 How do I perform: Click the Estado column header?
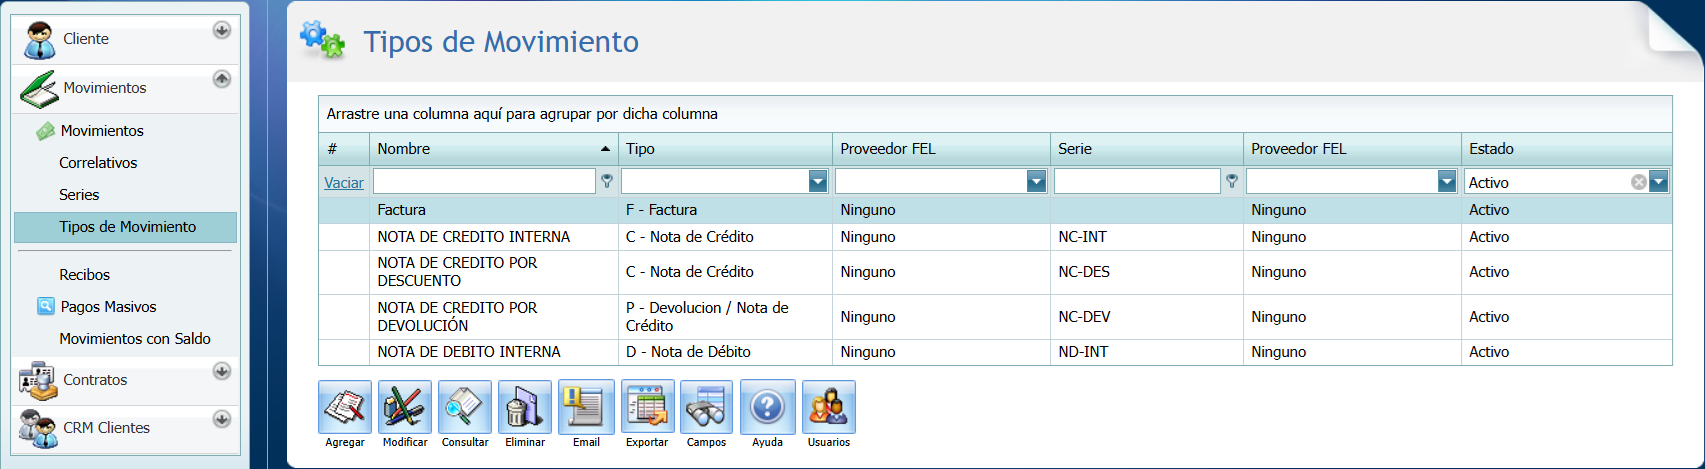click(1567, 149)
